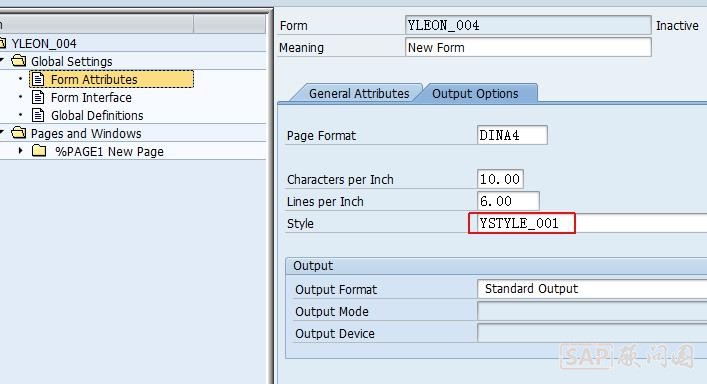Viewport: 707px width, 384px height.
Task: Click the Form name field YLEON_004
Action: click(528, 25)
